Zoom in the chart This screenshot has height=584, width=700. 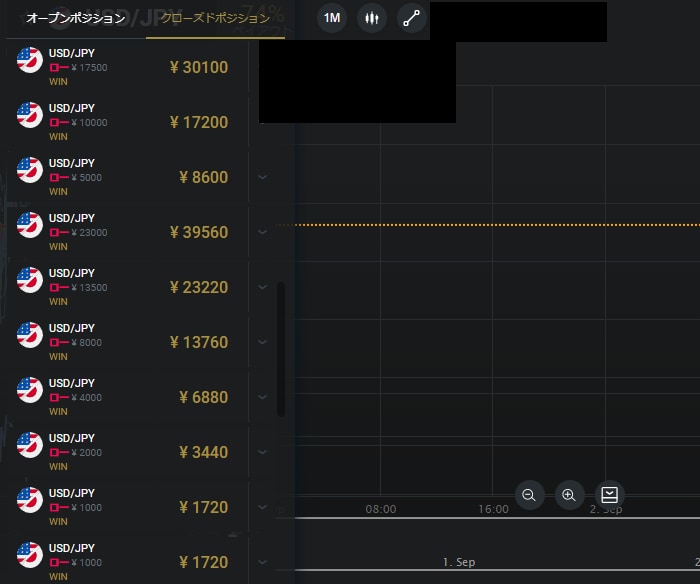click(569, 495)
